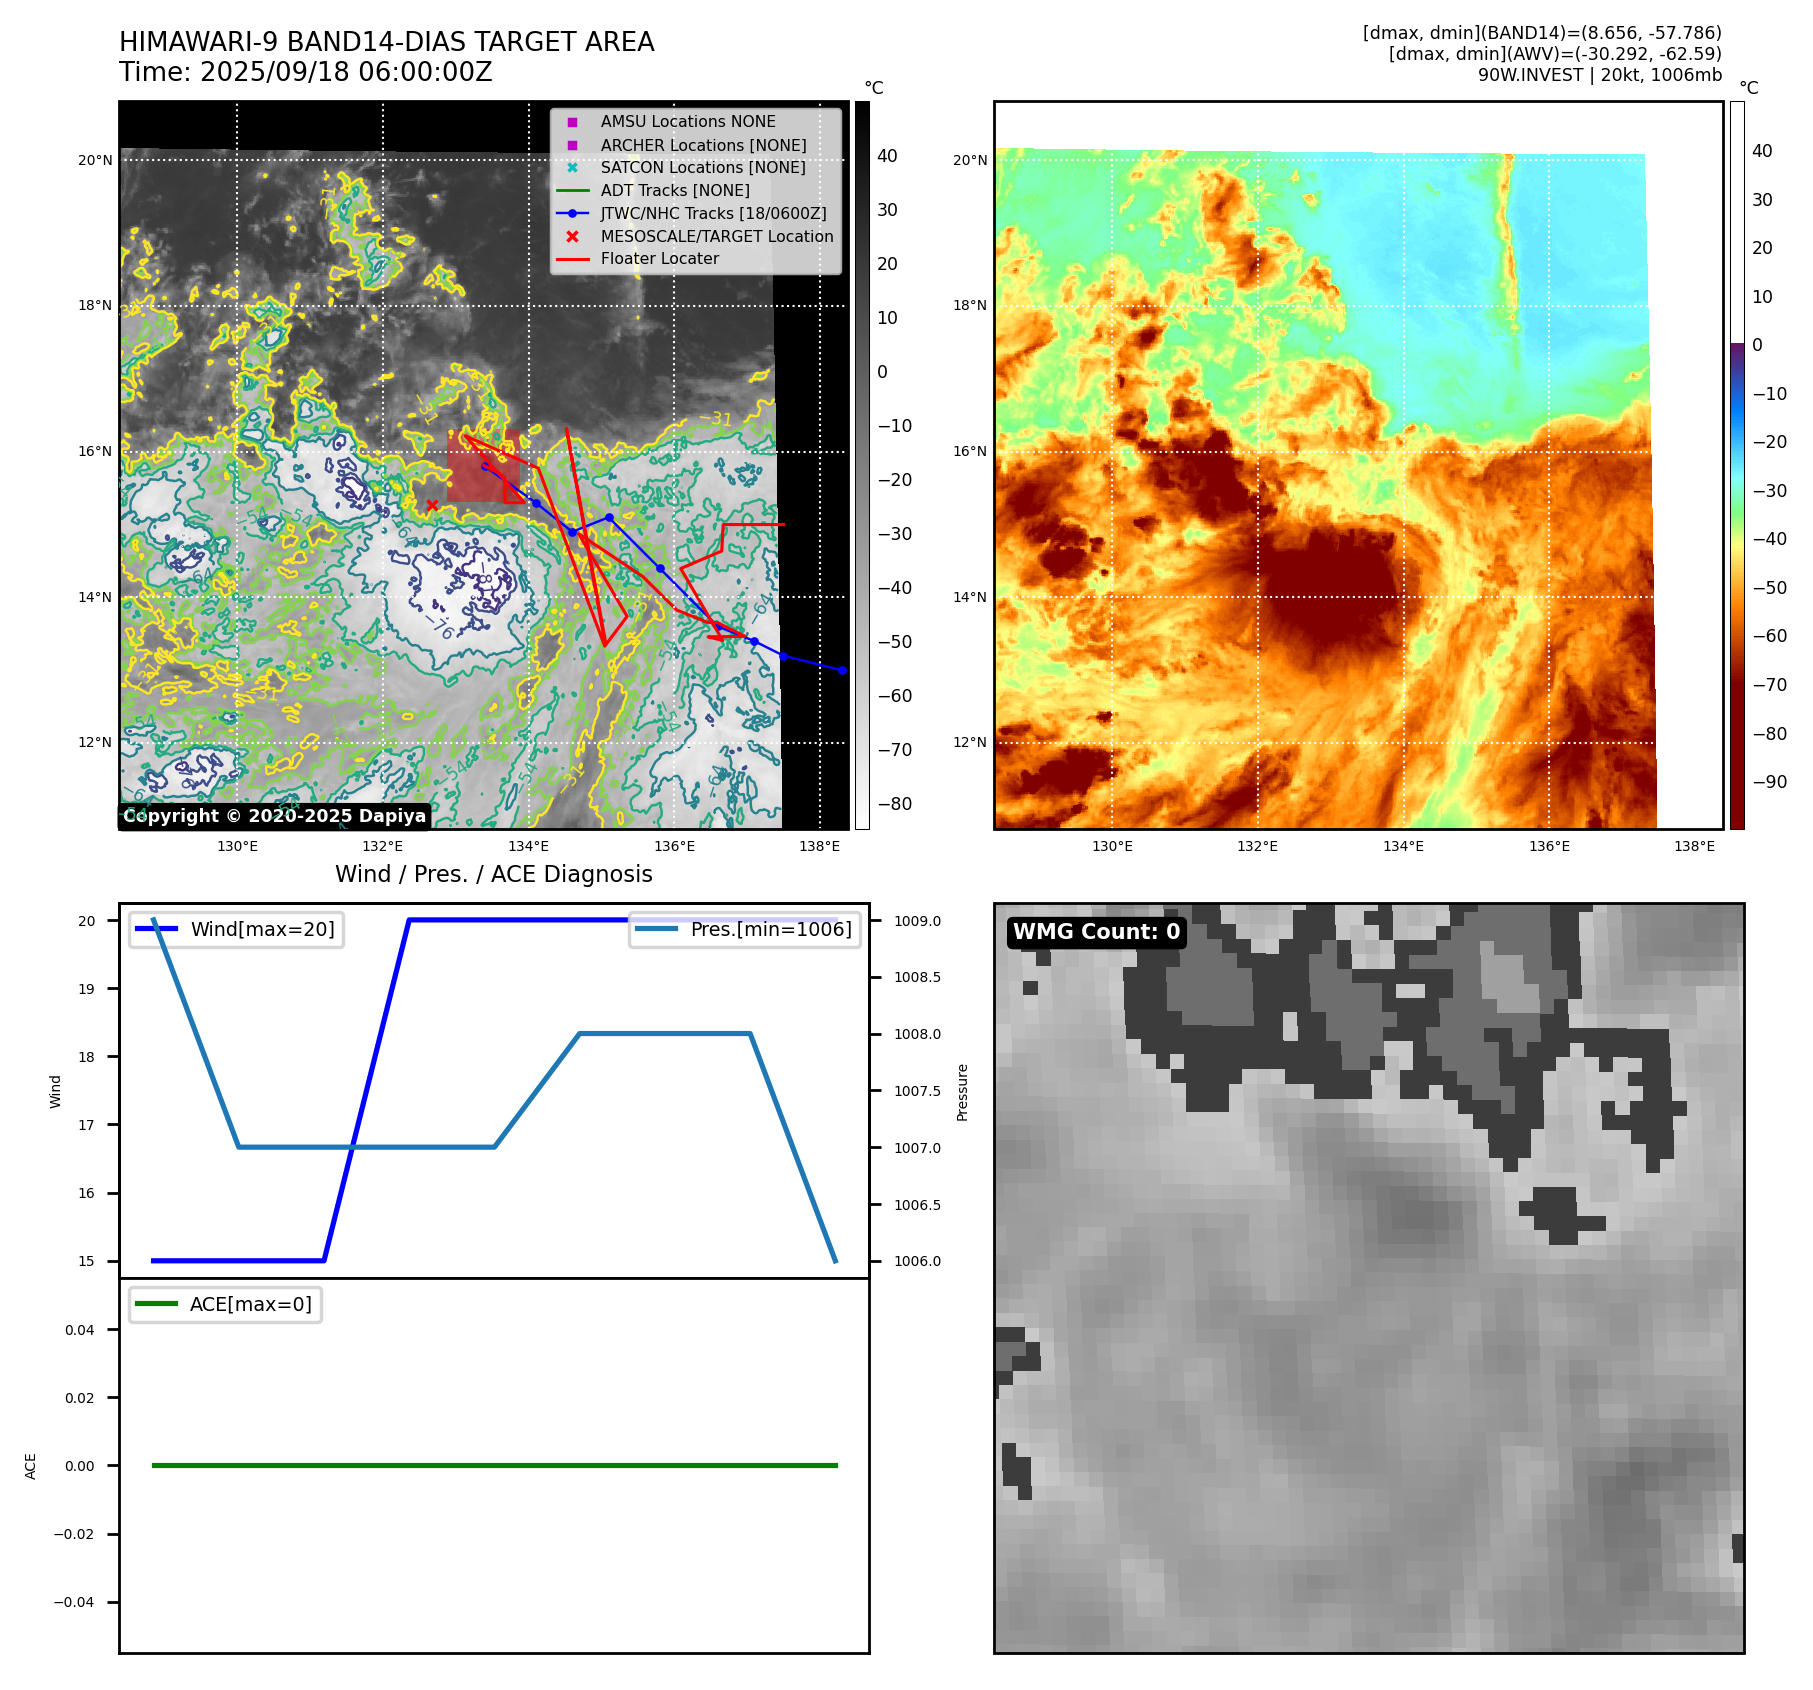Click the red shaded floater box on map
Screen dimensions: 1813x1690
click(x=483, y=466)
